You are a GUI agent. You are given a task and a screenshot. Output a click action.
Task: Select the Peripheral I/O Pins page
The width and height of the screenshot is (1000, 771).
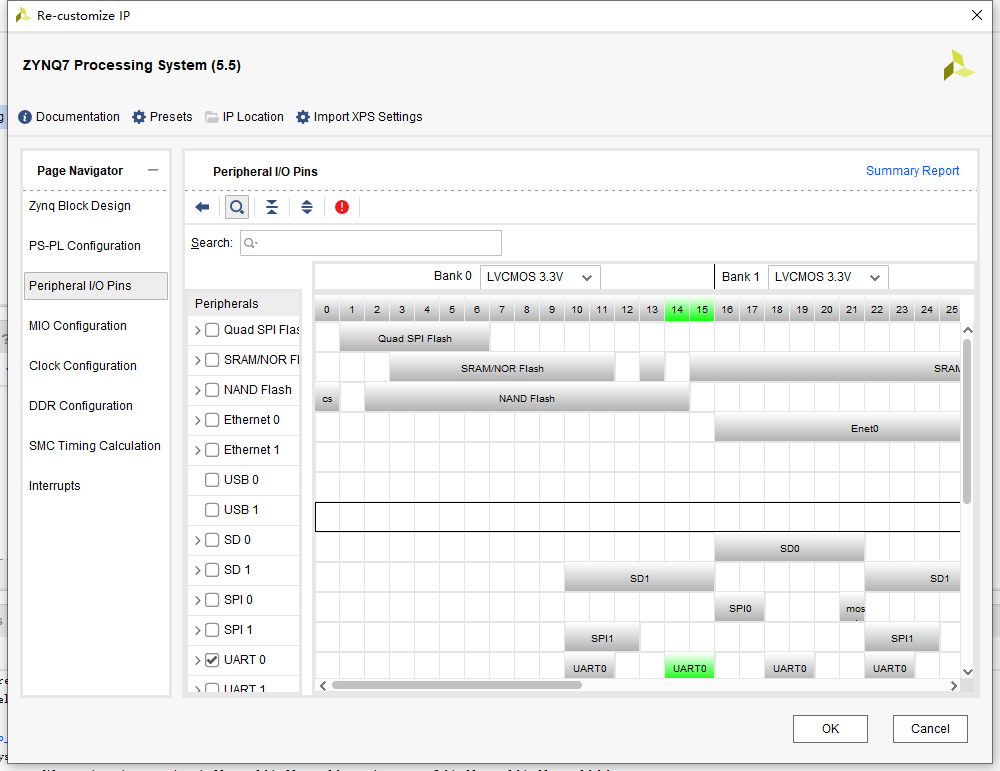click(x=96, y=286)
